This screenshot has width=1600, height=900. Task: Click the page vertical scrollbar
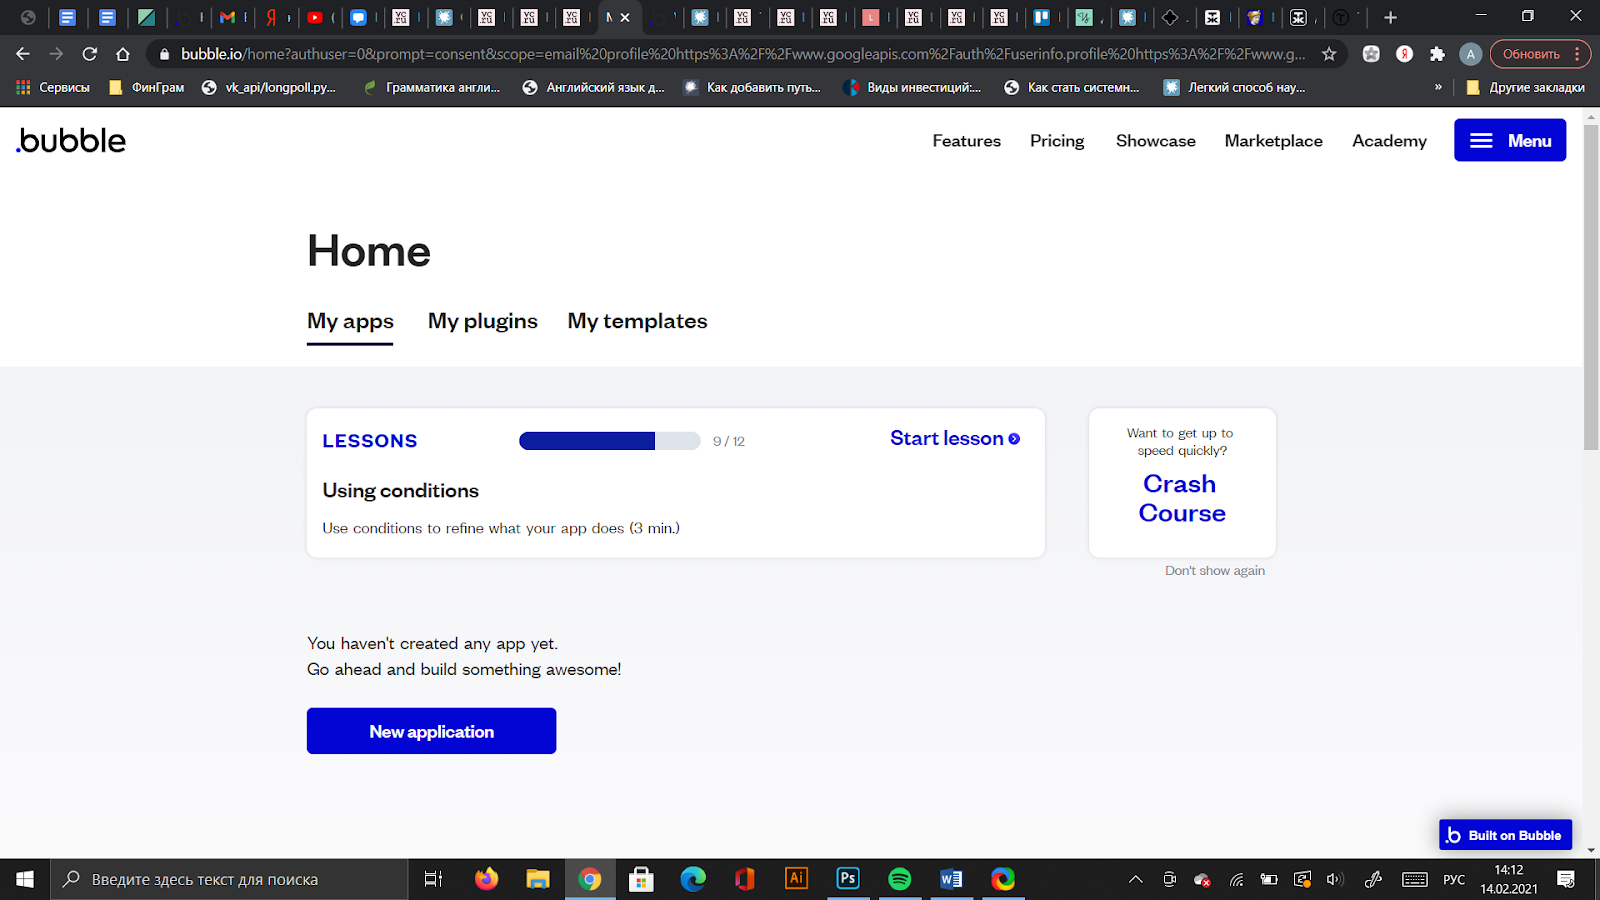tap(1591, 287)
